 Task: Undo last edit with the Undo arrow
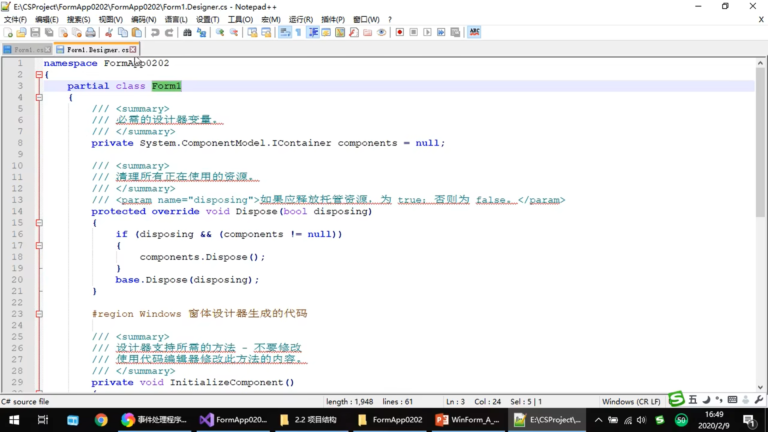(x=155, y=32)
